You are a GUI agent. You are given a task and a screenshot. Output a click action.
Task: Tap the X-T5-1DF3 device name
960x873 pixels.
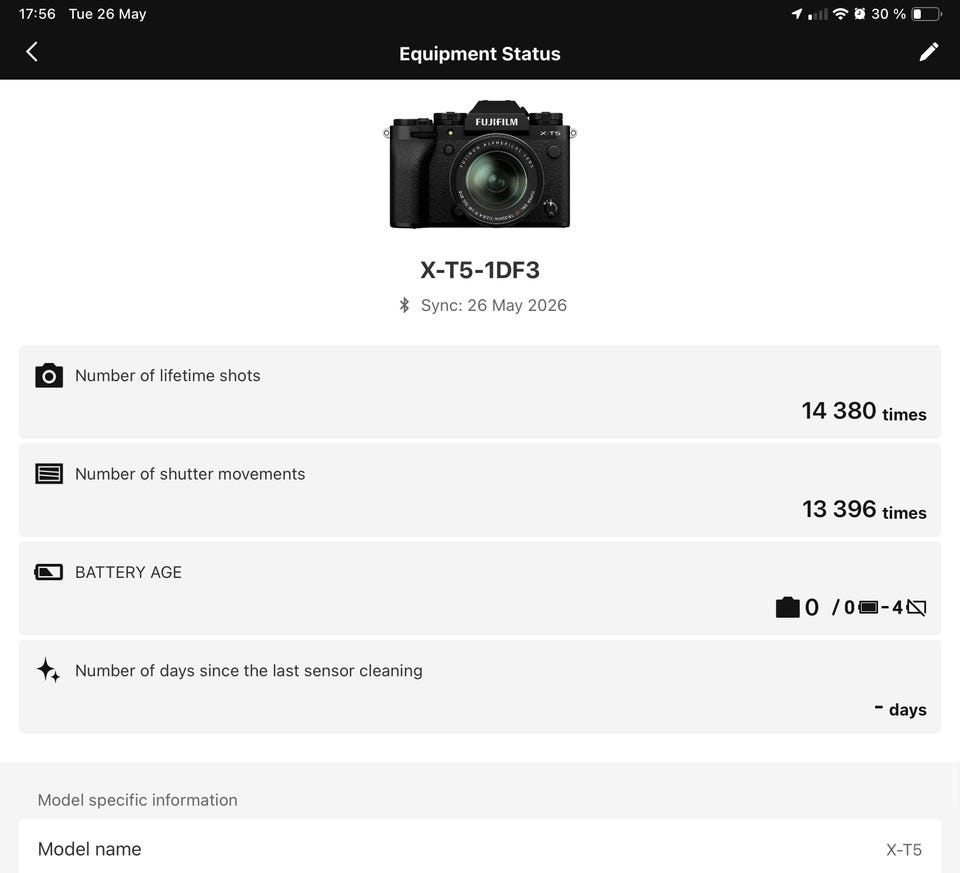[479, 270]
